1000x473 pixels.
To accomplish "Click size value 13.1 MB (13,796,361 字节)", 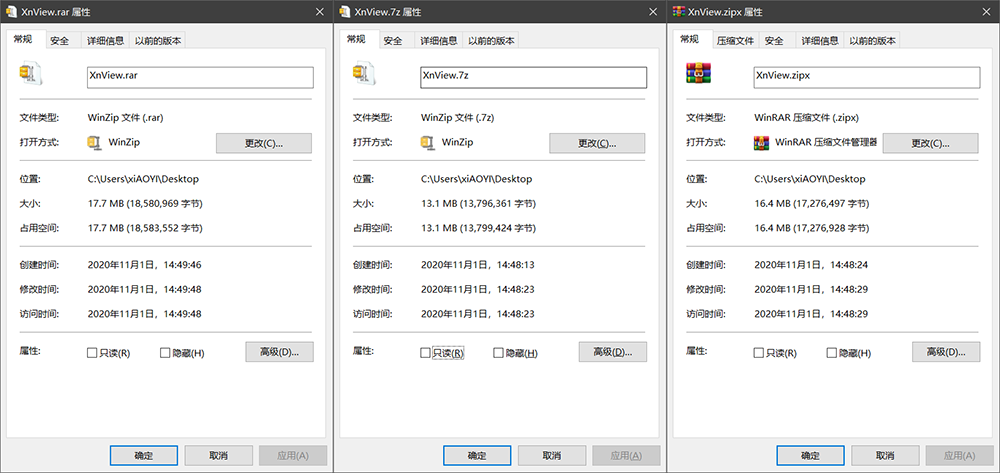I will (x=478, y=204).
